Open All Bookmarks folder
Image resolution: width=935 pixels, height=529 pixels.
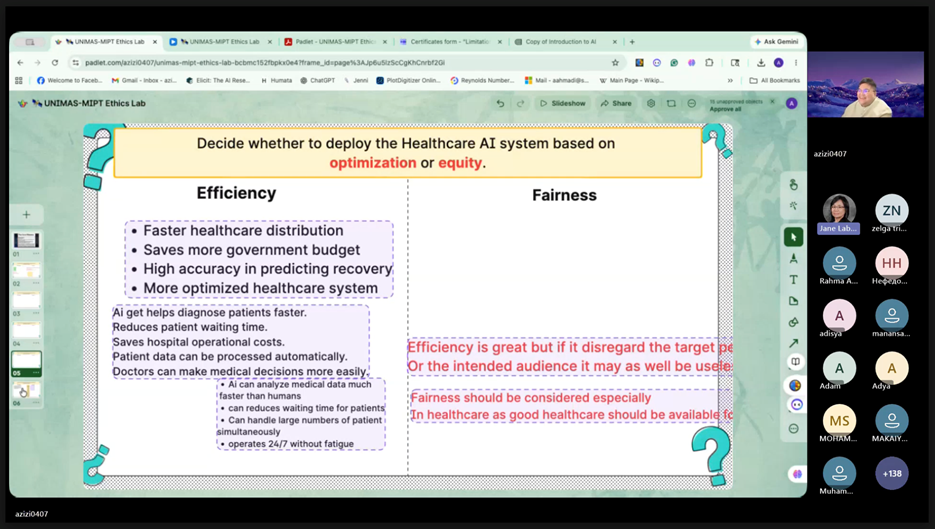click(774, 80)
